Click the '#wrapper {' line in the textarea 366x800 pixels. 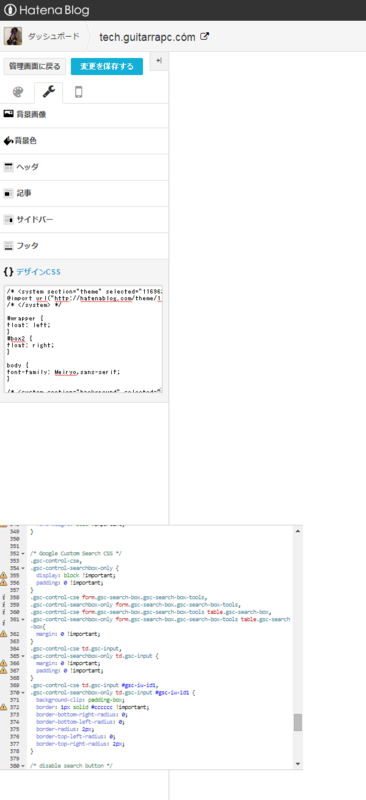click(26, 317)
